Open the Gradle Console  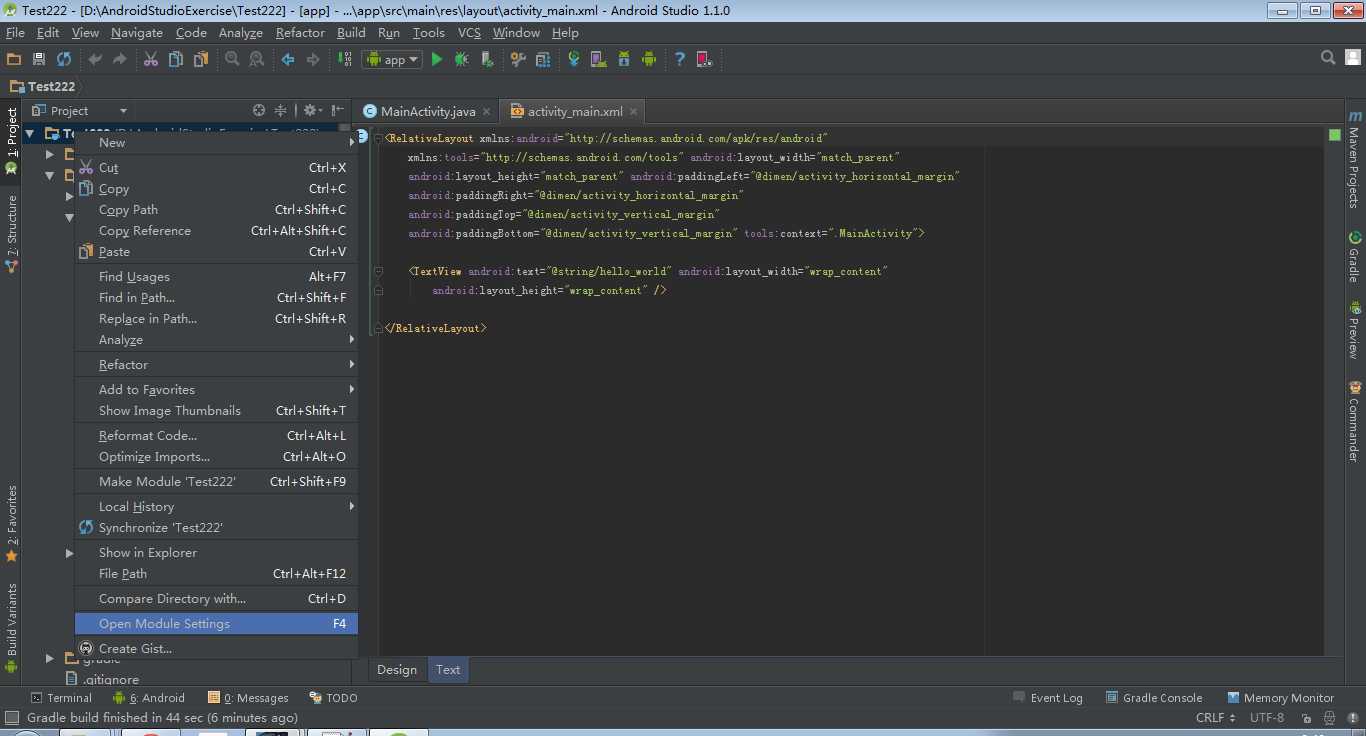1154,698
